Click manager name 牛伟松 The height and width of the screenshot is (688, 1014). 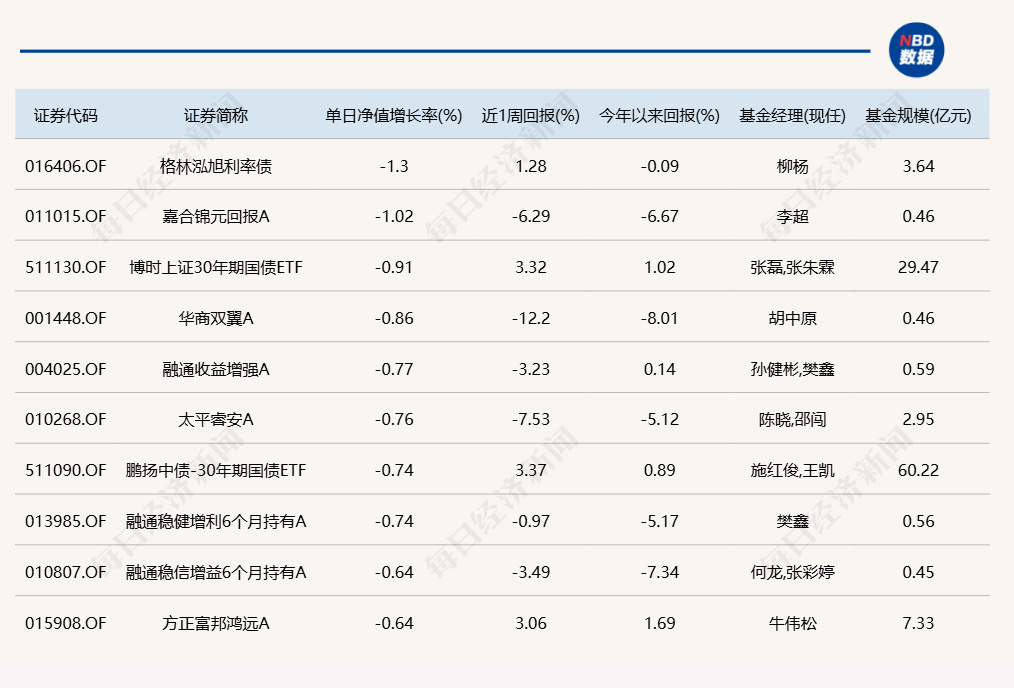click(792, 623)
